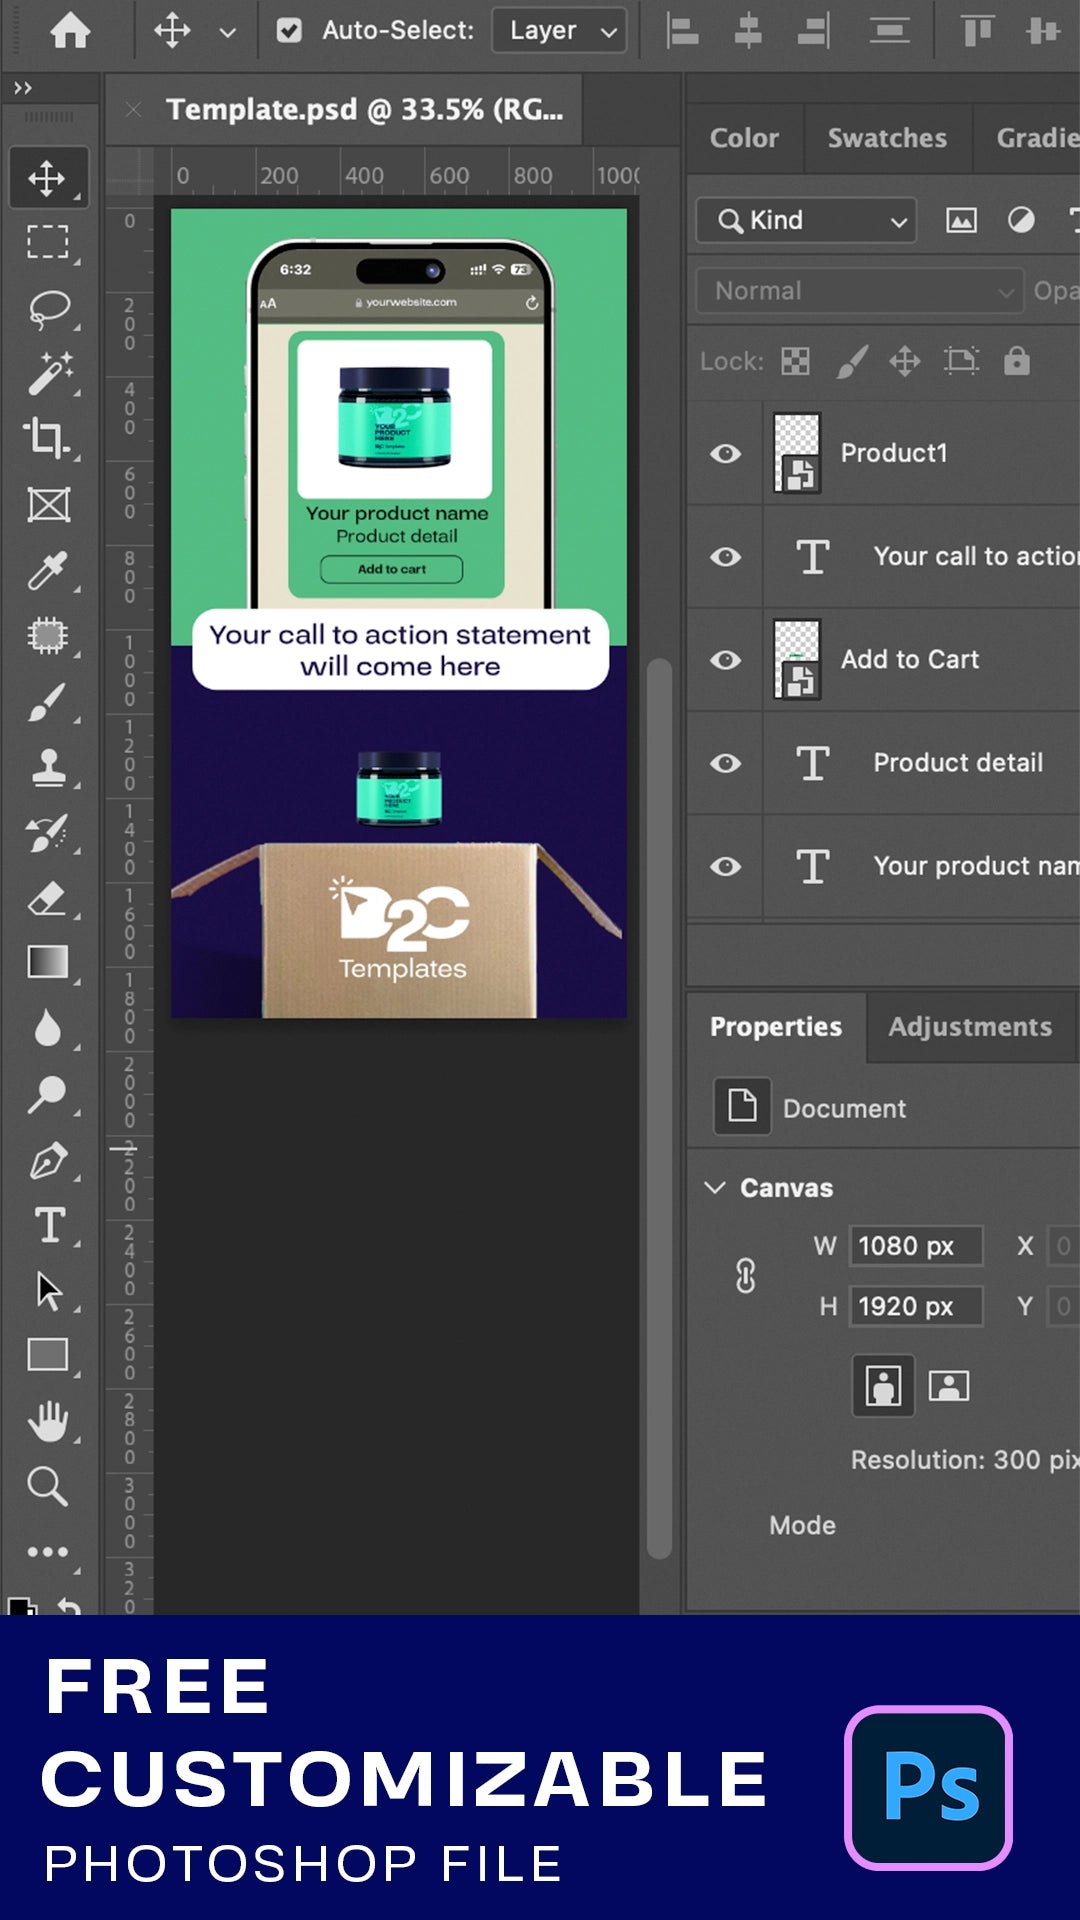
Task: Switch to the Adjustments tab
Action: tap(969, 1027)
